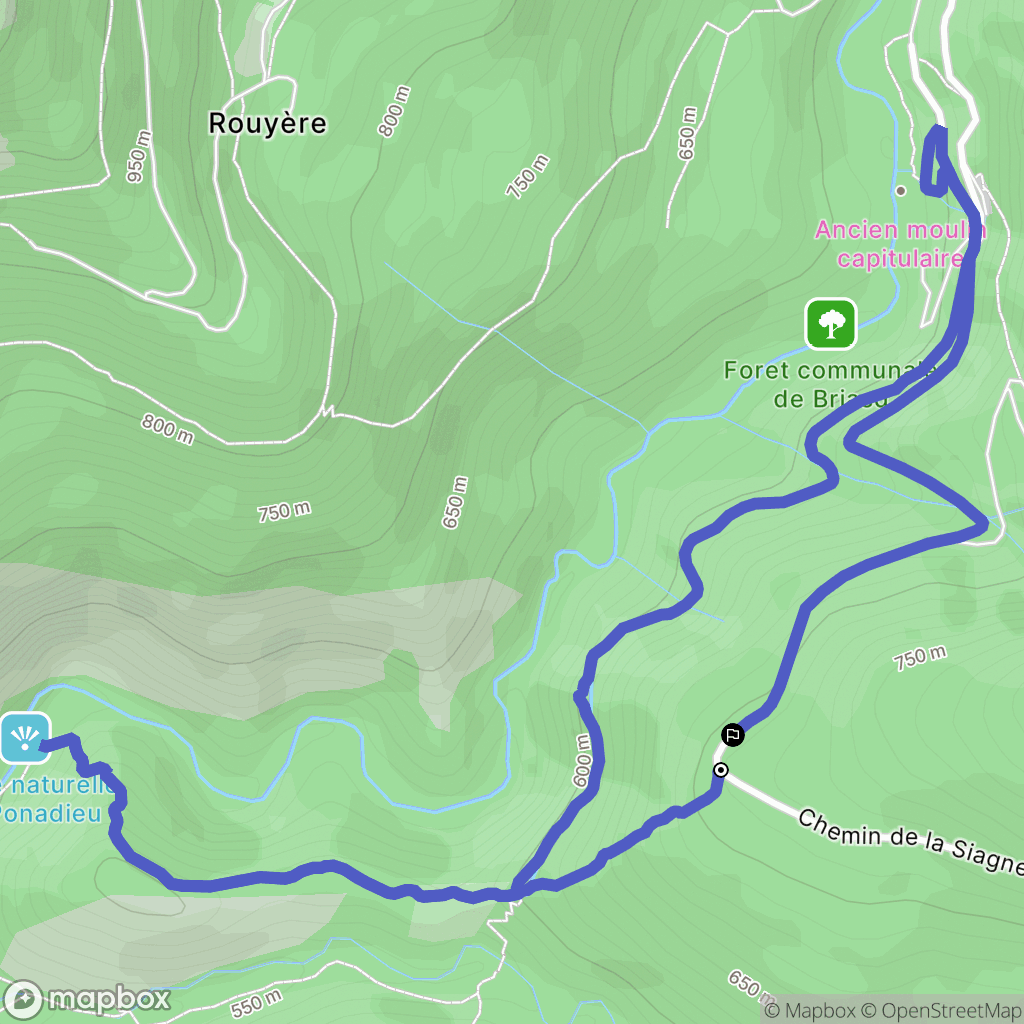Click the 750 m label near route east
1024x1024 pixels.
click(920, 658)
